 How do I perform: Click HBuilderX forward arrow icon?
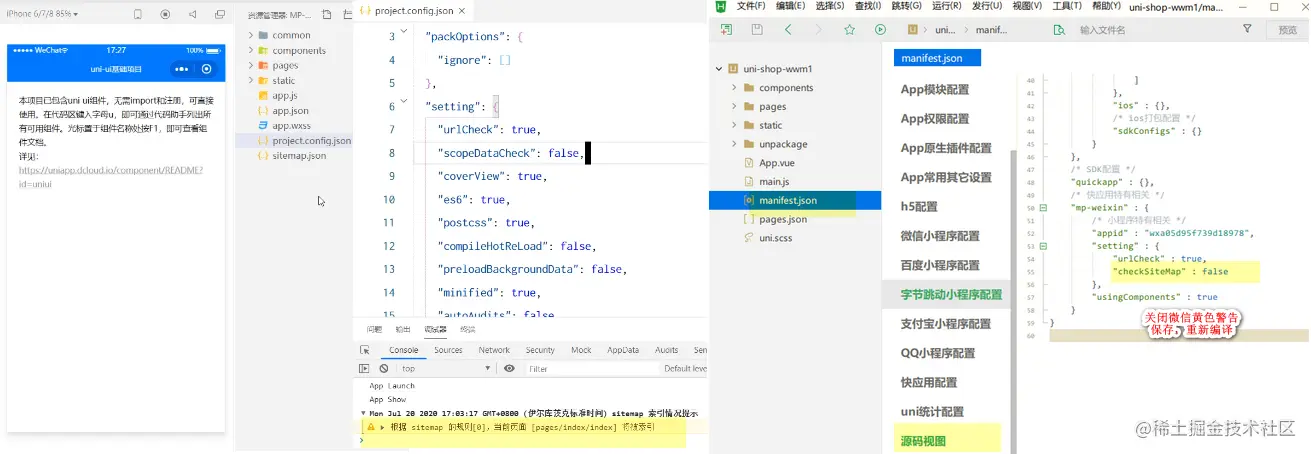click(x=818, y=30)
